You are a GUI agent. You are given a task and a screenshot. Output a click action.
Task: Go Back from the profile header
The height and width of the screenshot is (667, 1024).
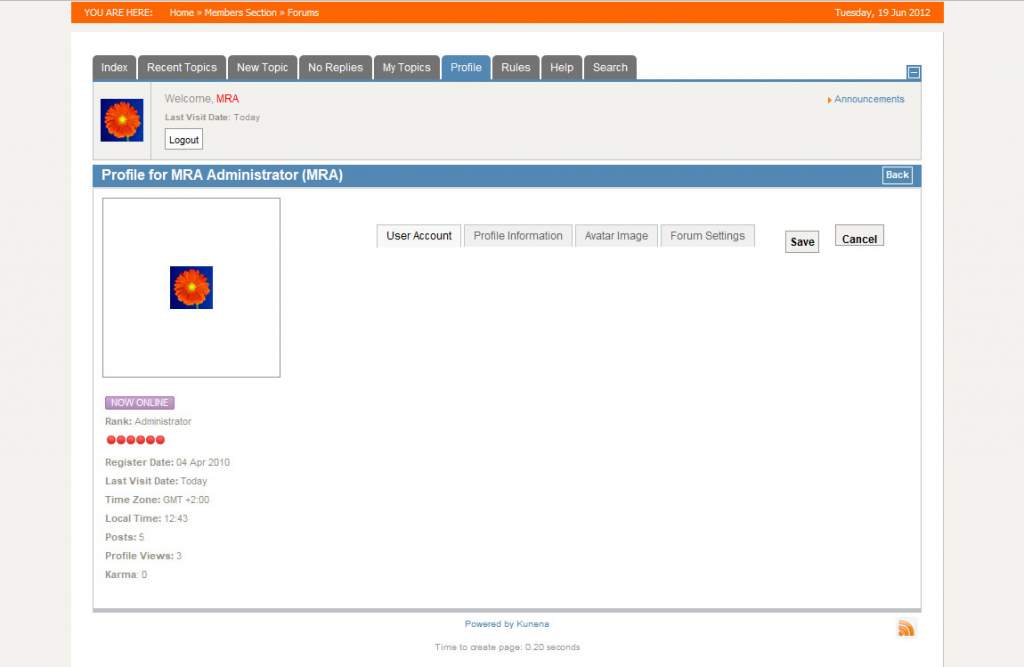pos(897,175)
